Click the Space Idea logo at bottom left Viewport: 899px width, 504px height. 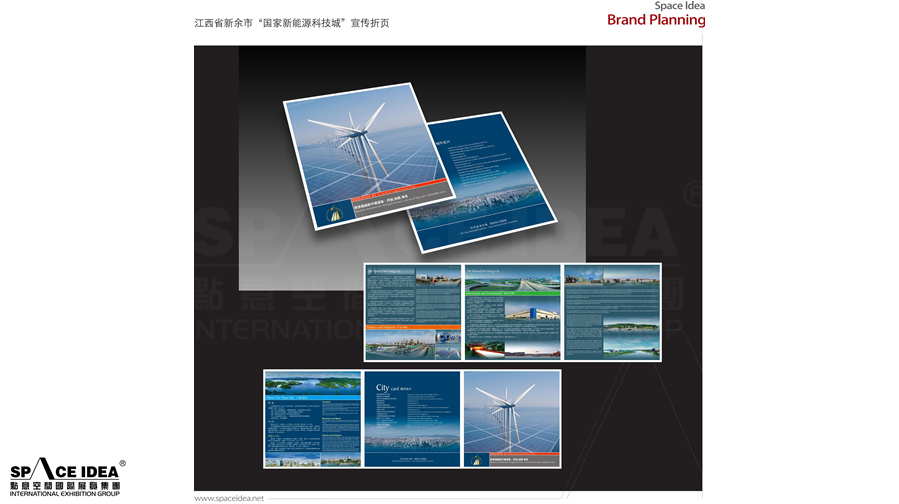click(66, 479)
